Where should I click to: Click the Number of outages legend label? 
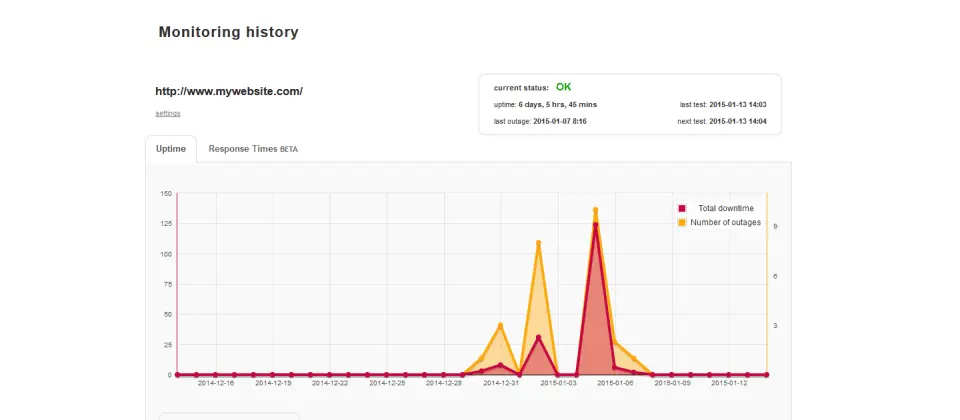pos(726,222)
